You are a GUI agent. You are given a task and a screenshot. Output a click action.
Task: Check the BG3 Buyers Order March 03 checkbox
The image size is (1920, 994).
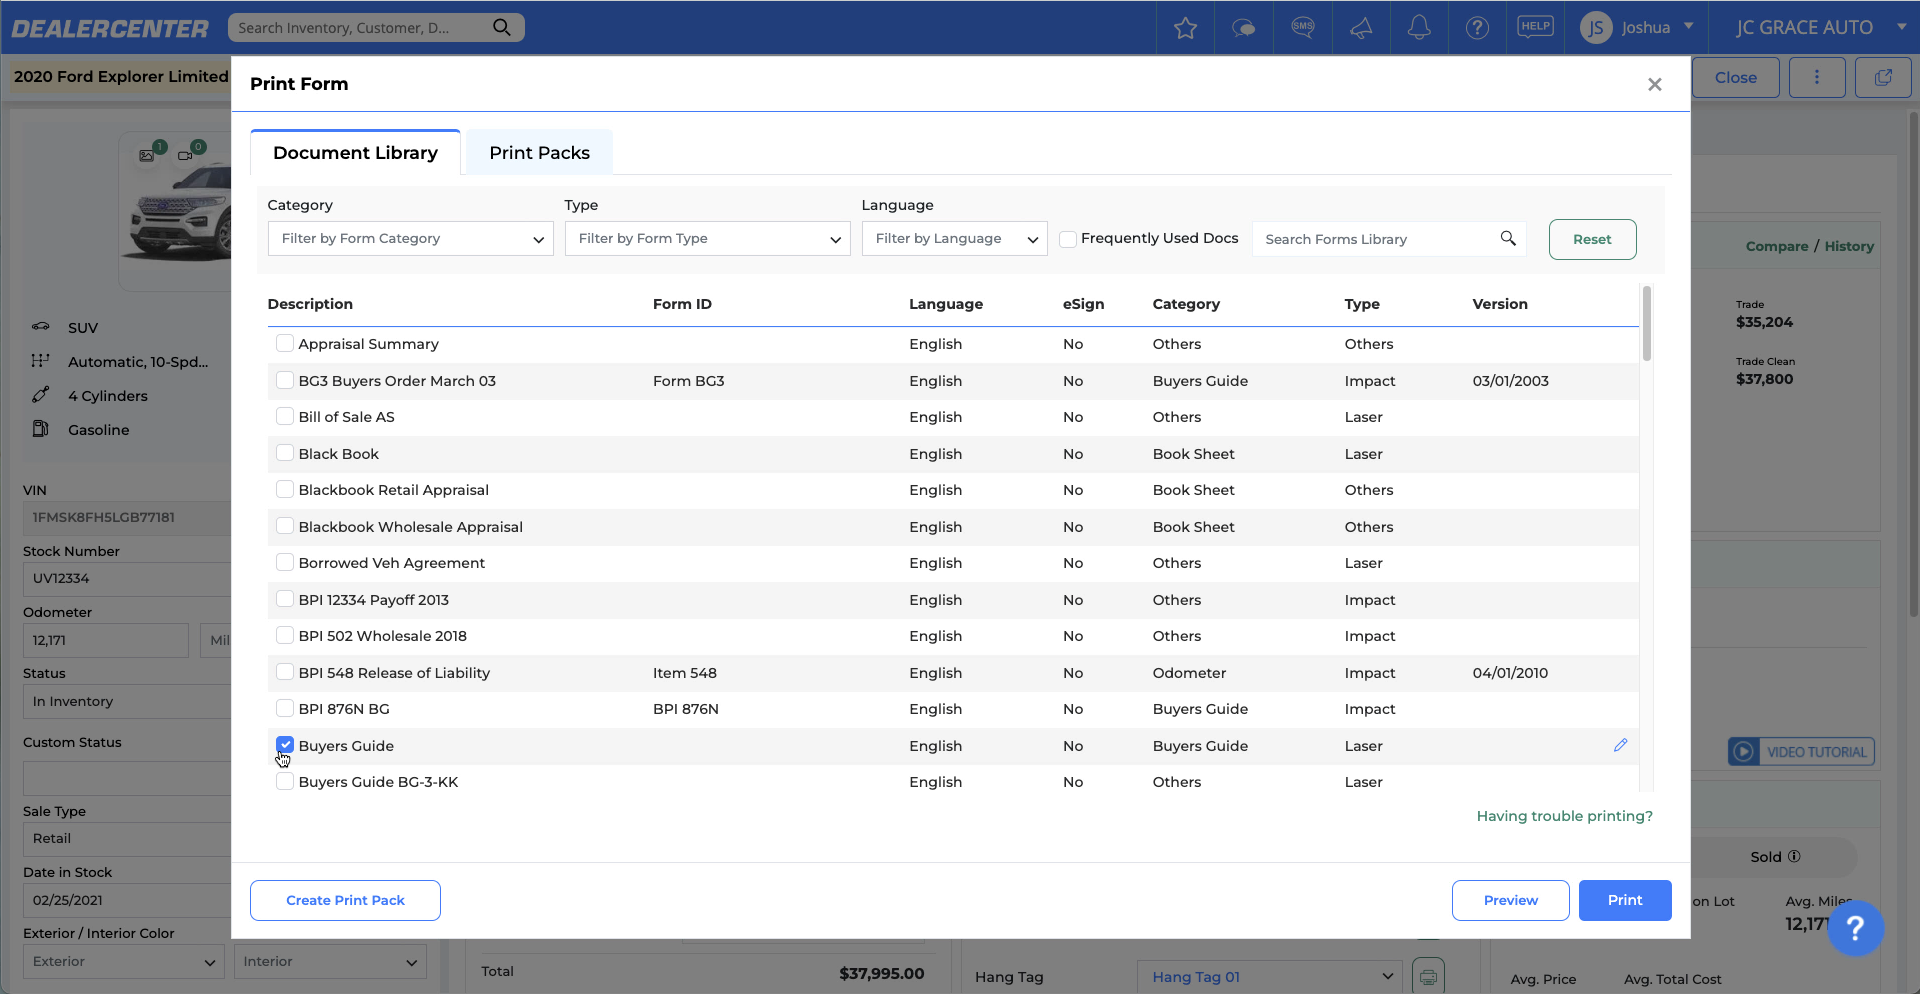[285, 380]
